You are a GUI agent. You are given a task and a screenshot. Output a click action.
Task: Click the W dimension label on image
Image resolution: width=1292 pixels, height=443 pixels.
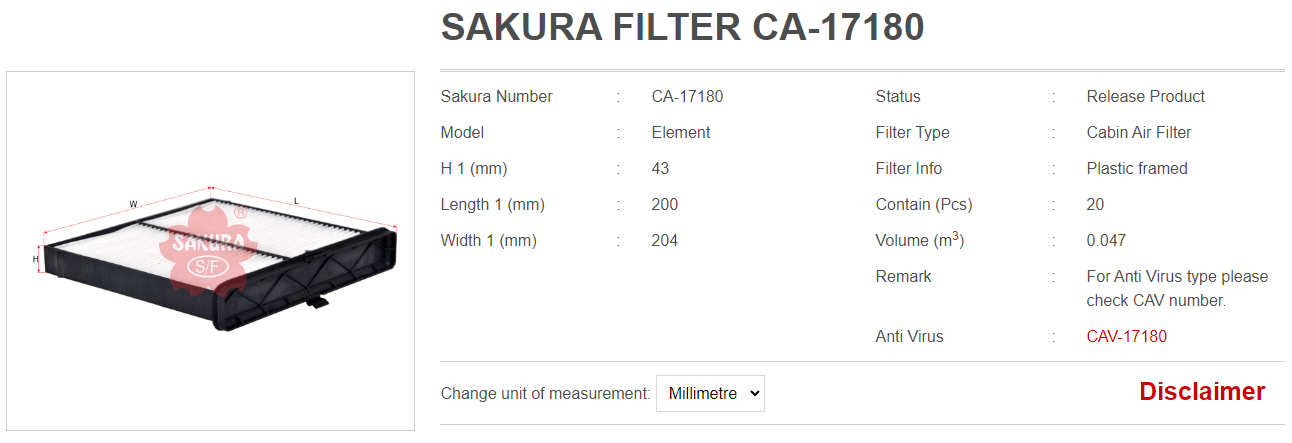(133, 204)
